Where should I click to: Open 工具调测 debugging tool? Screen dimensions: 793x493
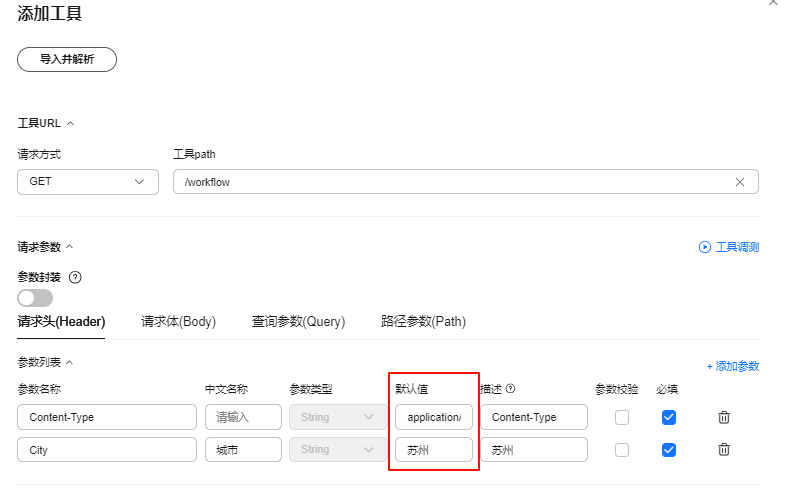728,247
